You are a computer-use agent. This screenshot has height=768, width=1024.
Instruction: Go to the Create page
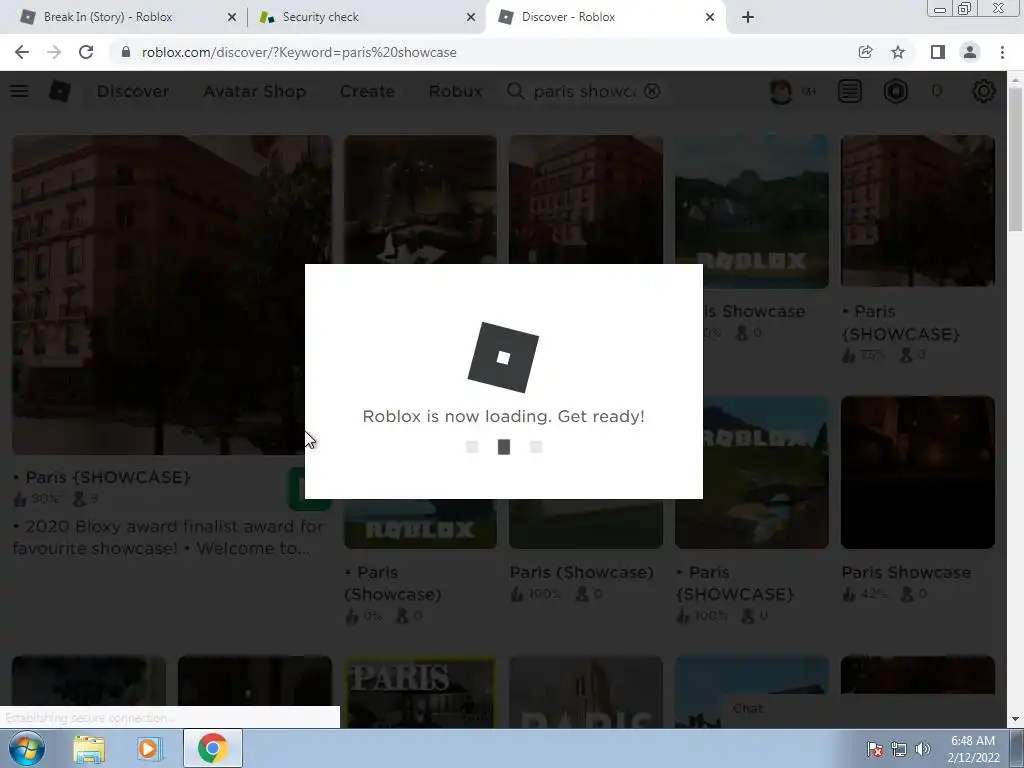point(367,91)
